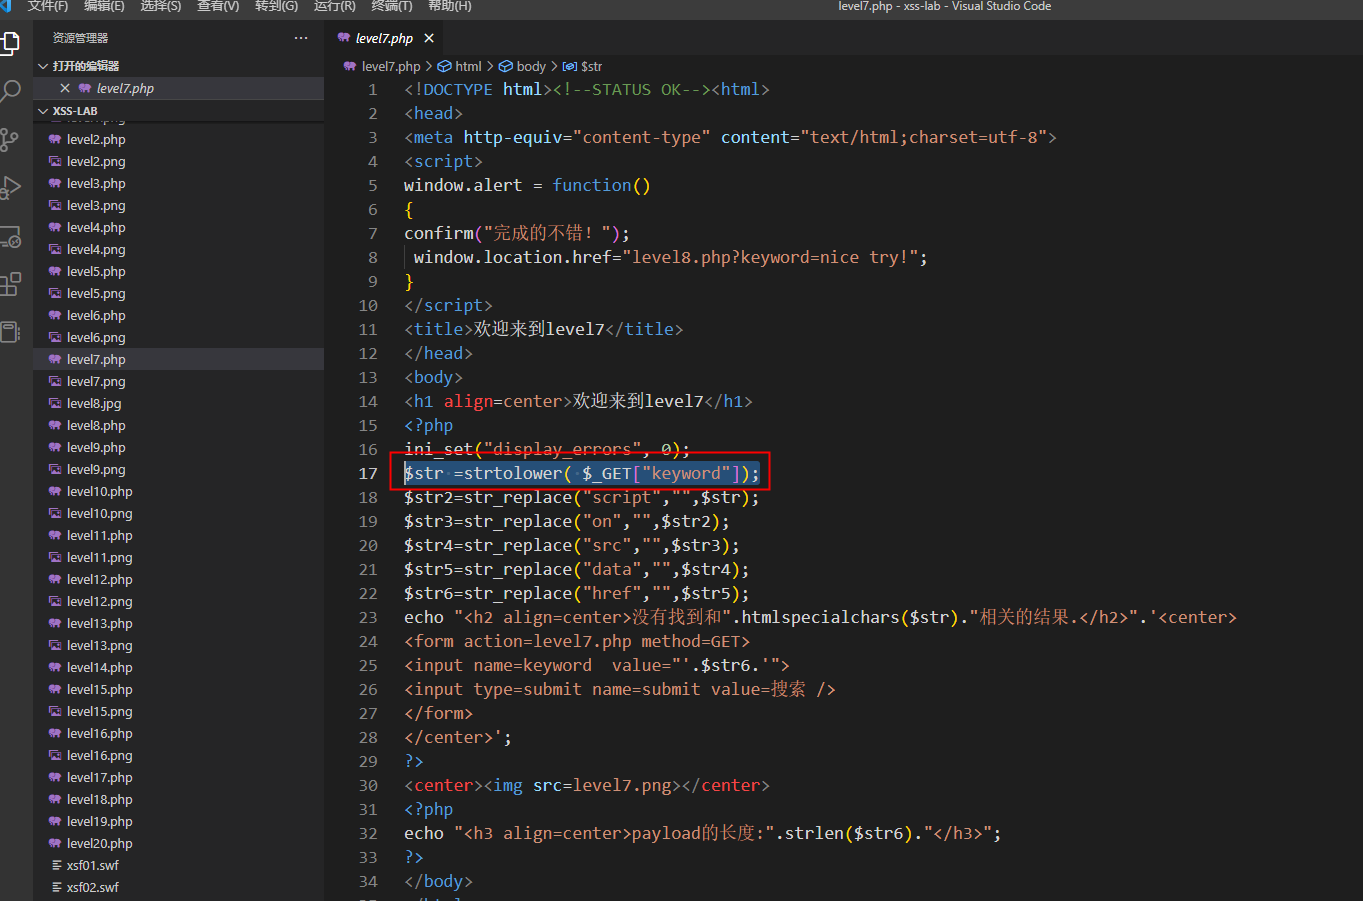Click line number 17 in the gutter
Viewport: 1363px width, 901px height.
[x=368, y=473]
